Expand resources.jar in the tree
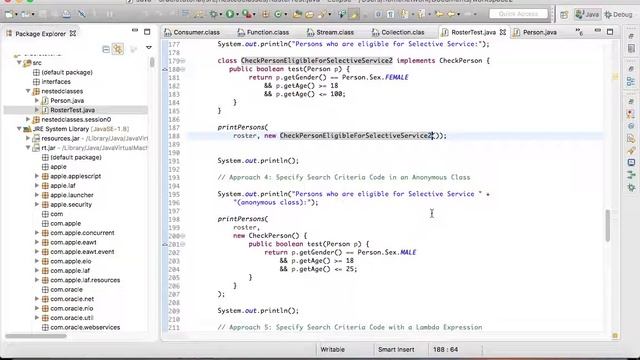The width and height of the screenshot is (640, 360). point(28,138)
